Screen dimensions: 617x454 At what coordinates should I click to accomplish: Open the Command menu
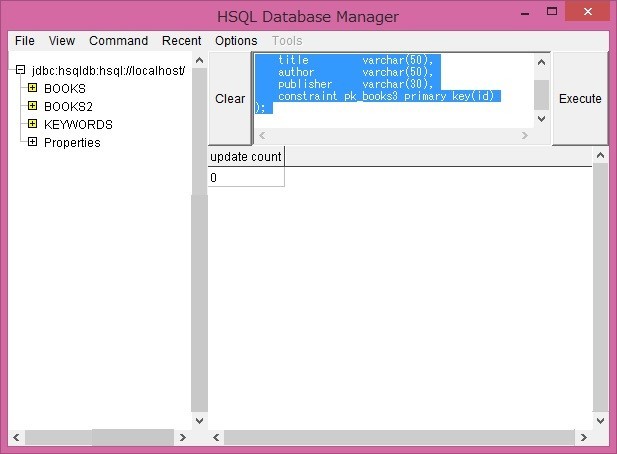click(118, 41)
